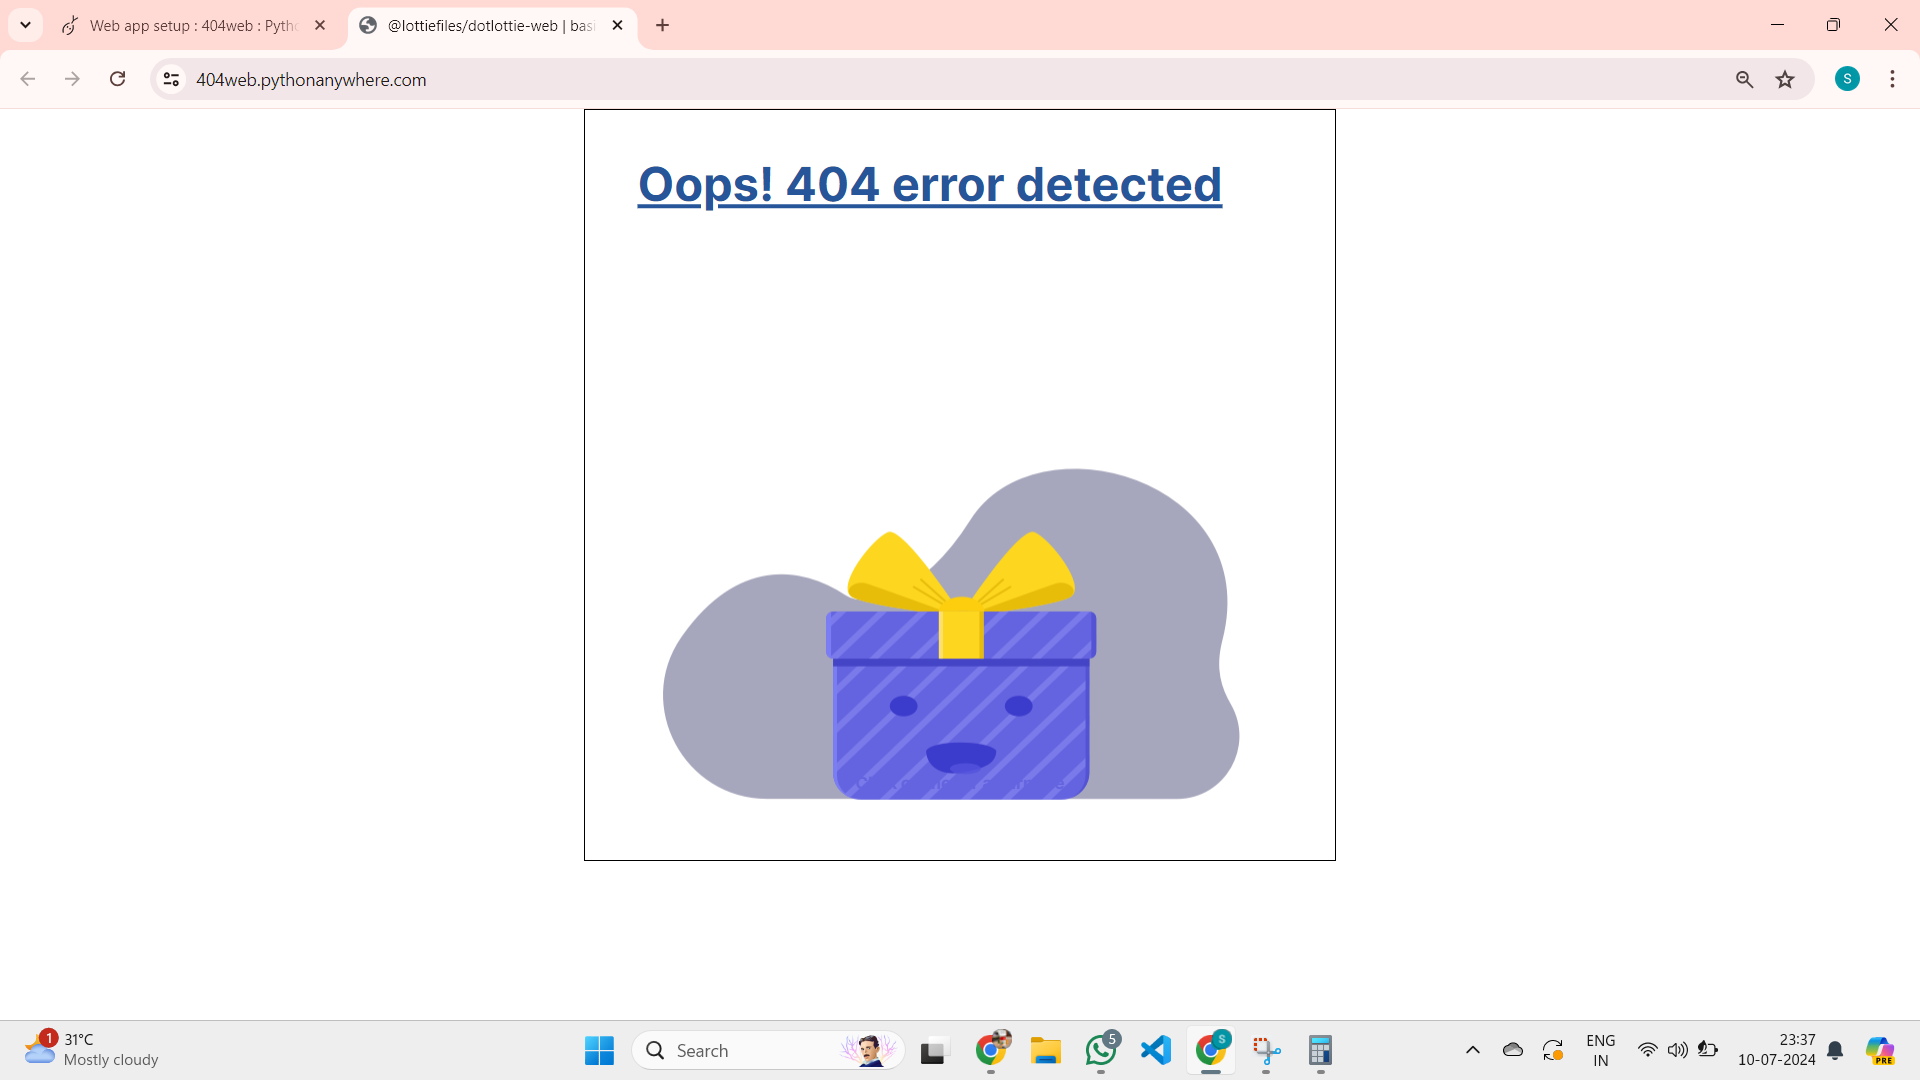The image size is (1920, 1080).
Task: Open the notifications bell
Action: (x=1835, y=1050)
